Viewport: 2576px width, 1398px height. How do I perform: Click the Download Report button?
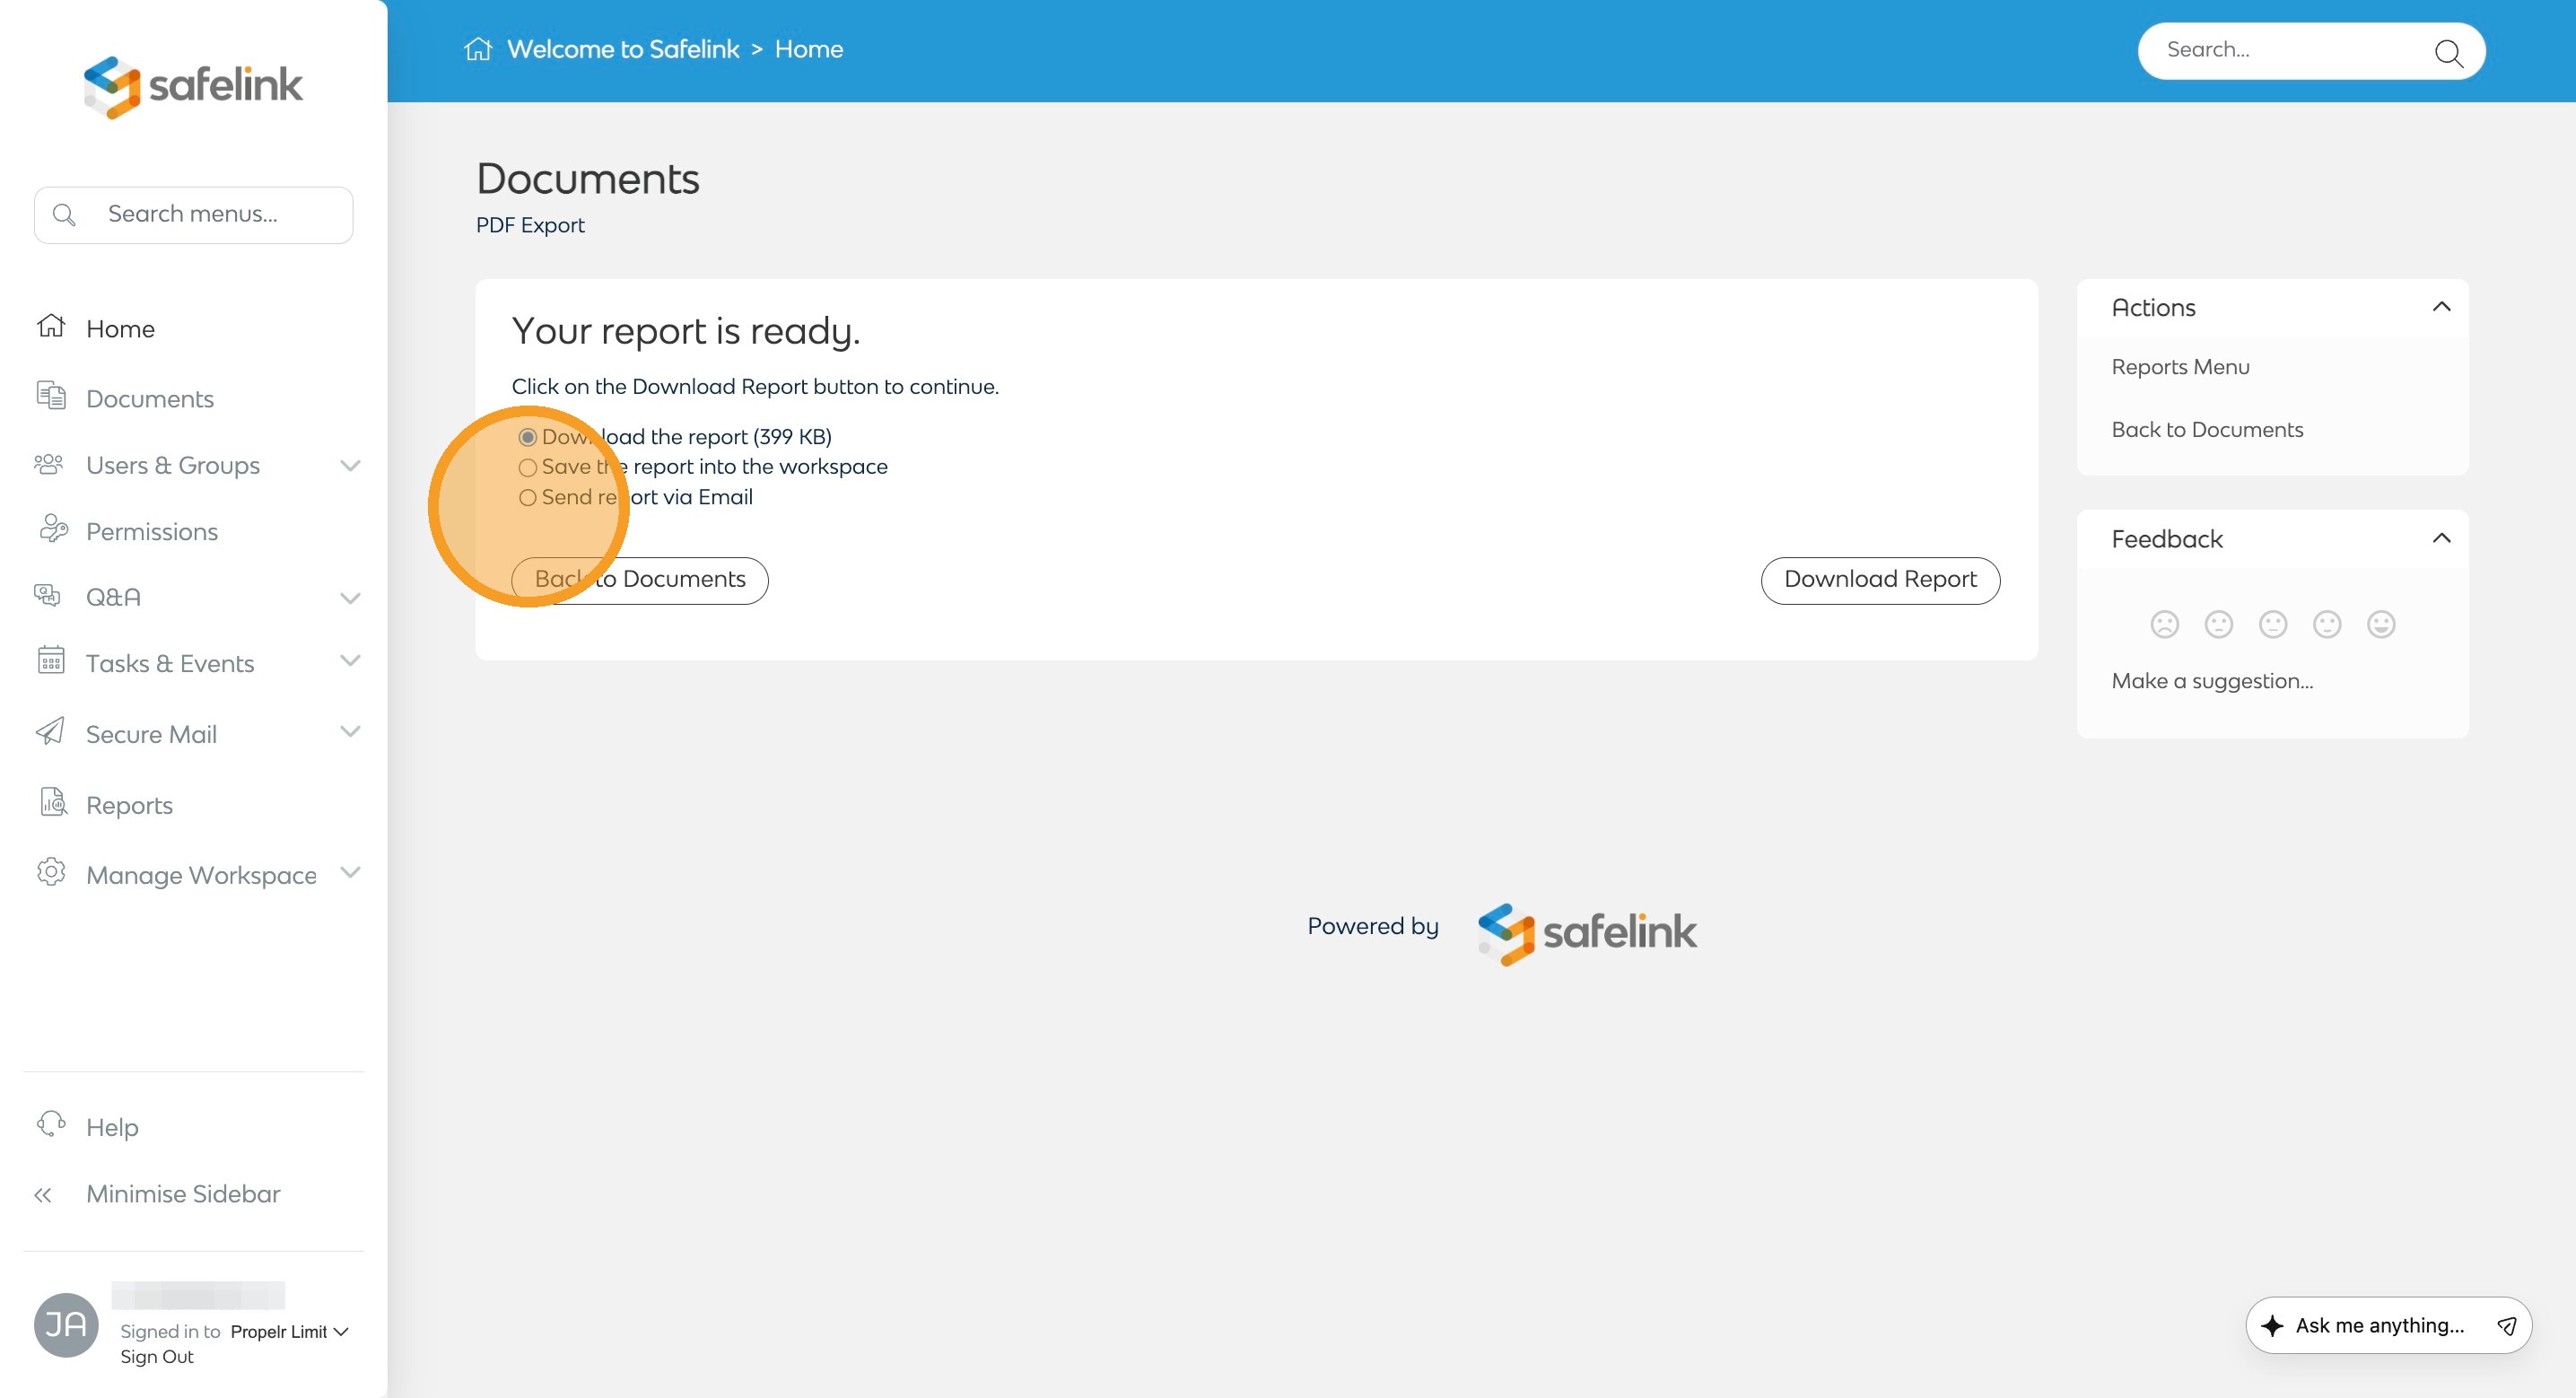point(1879,580)
